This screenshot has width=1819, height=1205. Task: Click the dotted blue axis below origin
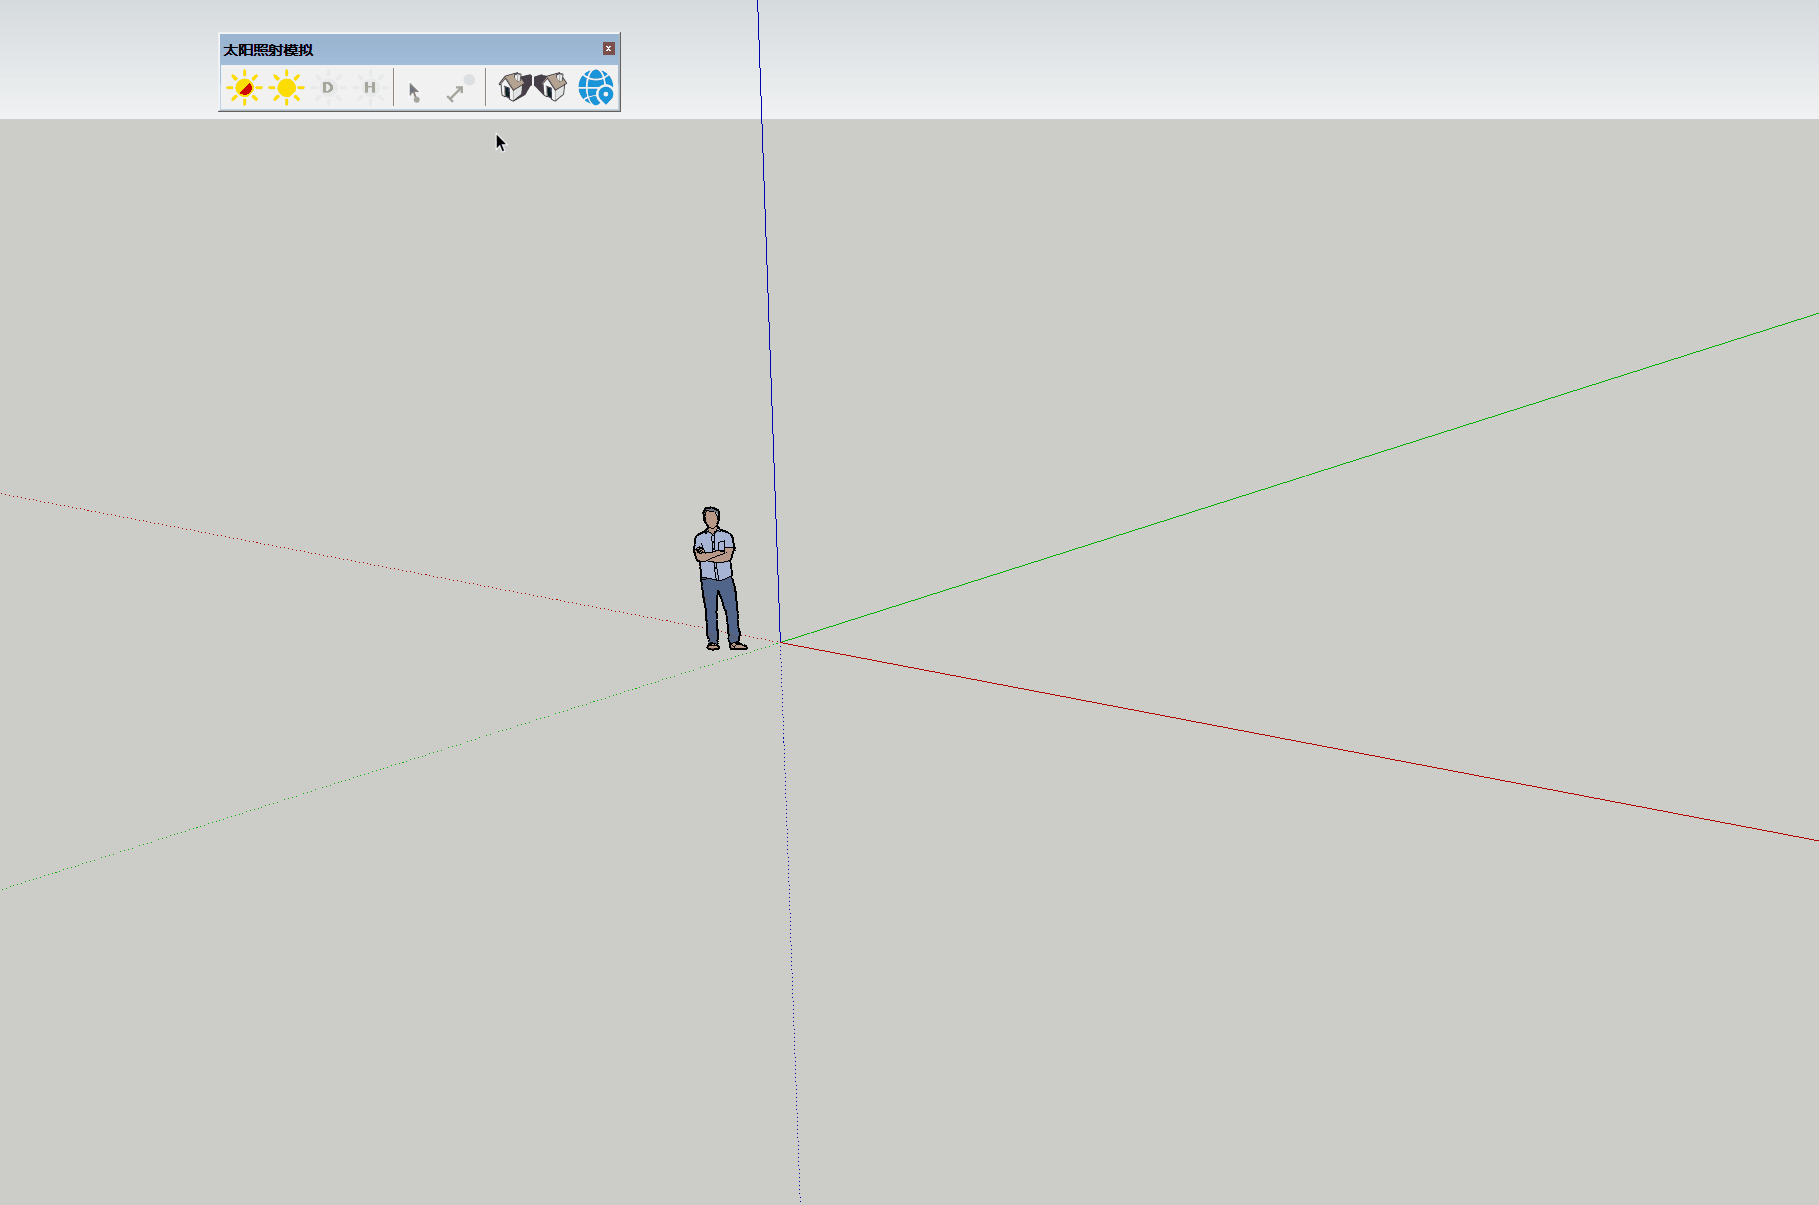790,900
